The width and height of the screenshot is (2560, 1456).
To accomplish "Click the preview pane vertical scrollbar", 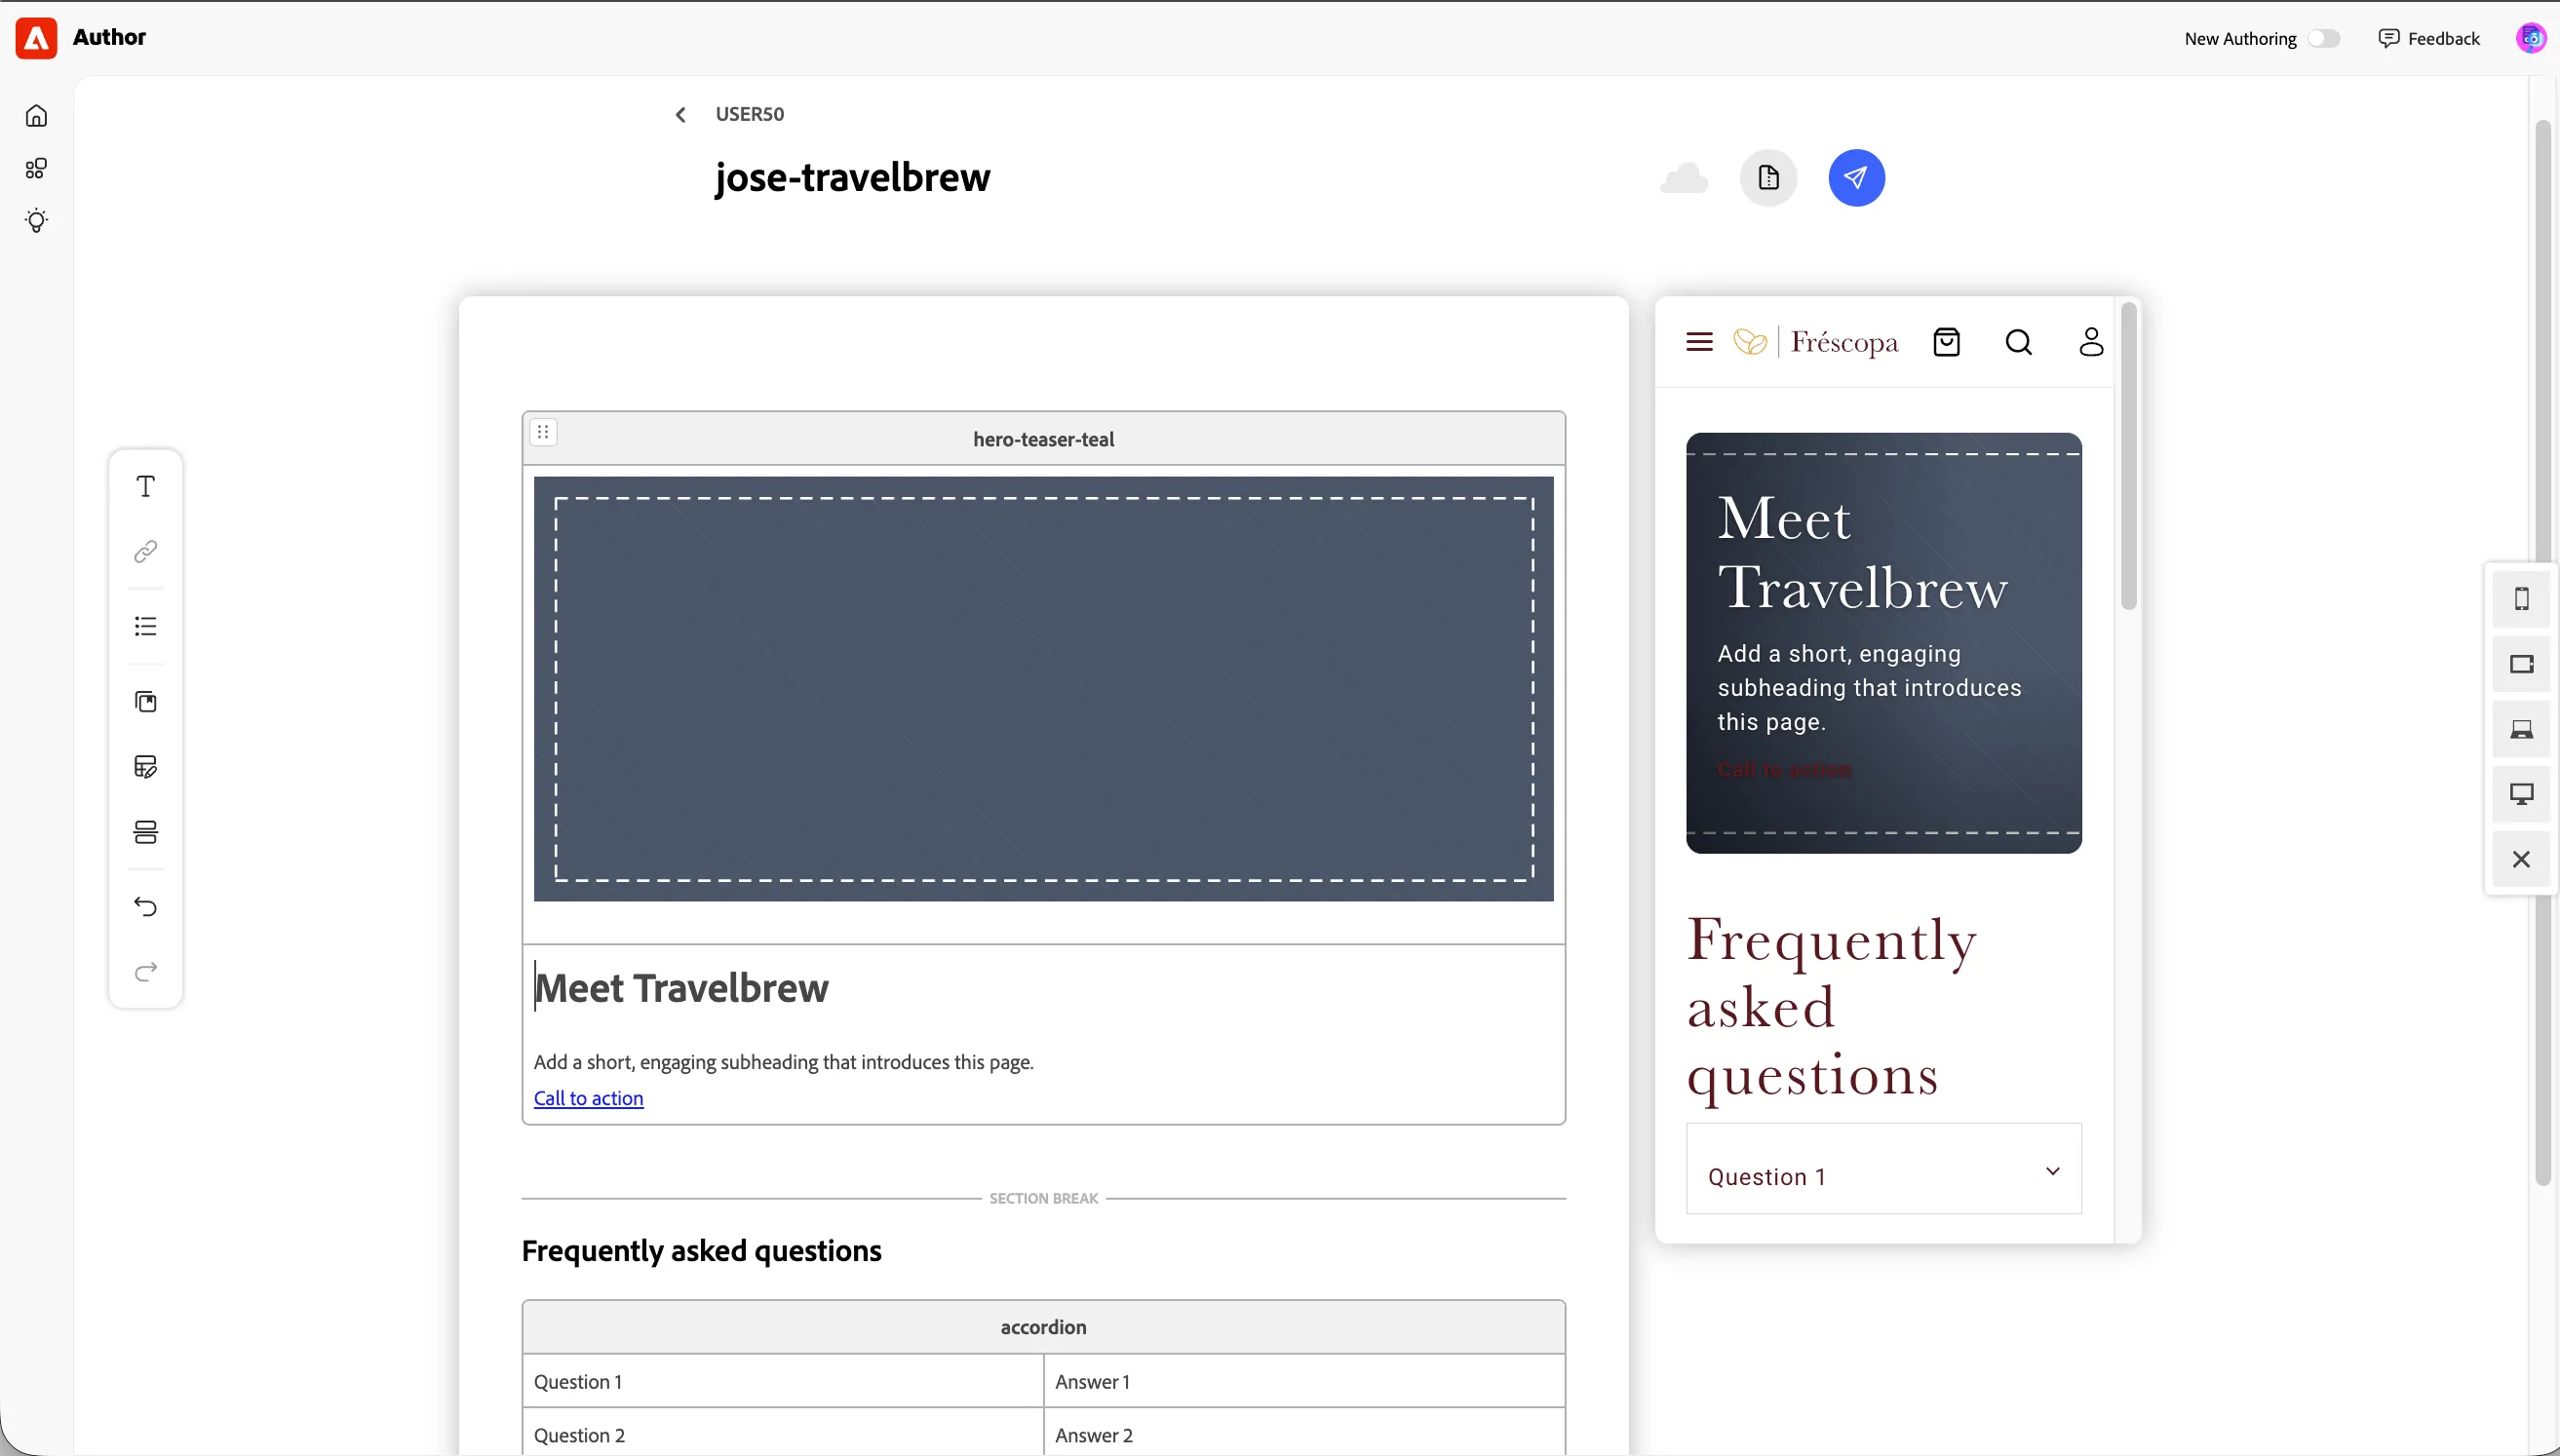I will [x=2128, y=456].
